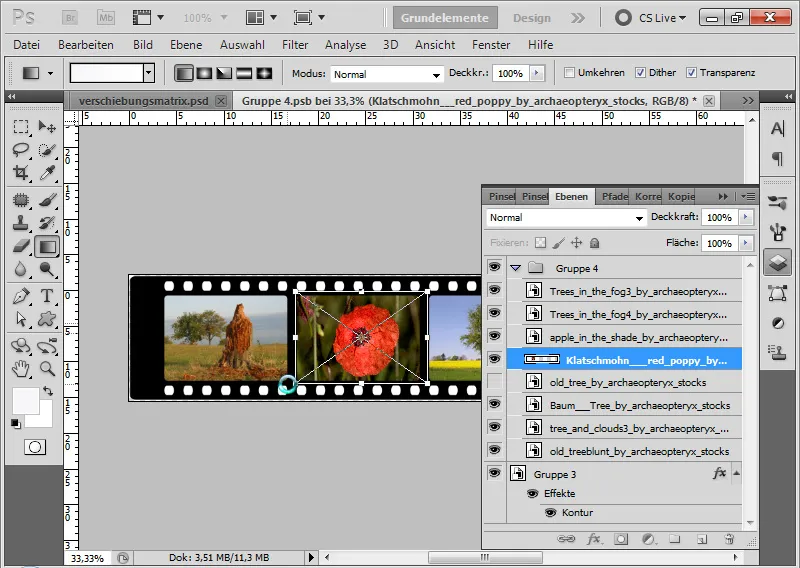Open the Datei menu

(27, 45)
